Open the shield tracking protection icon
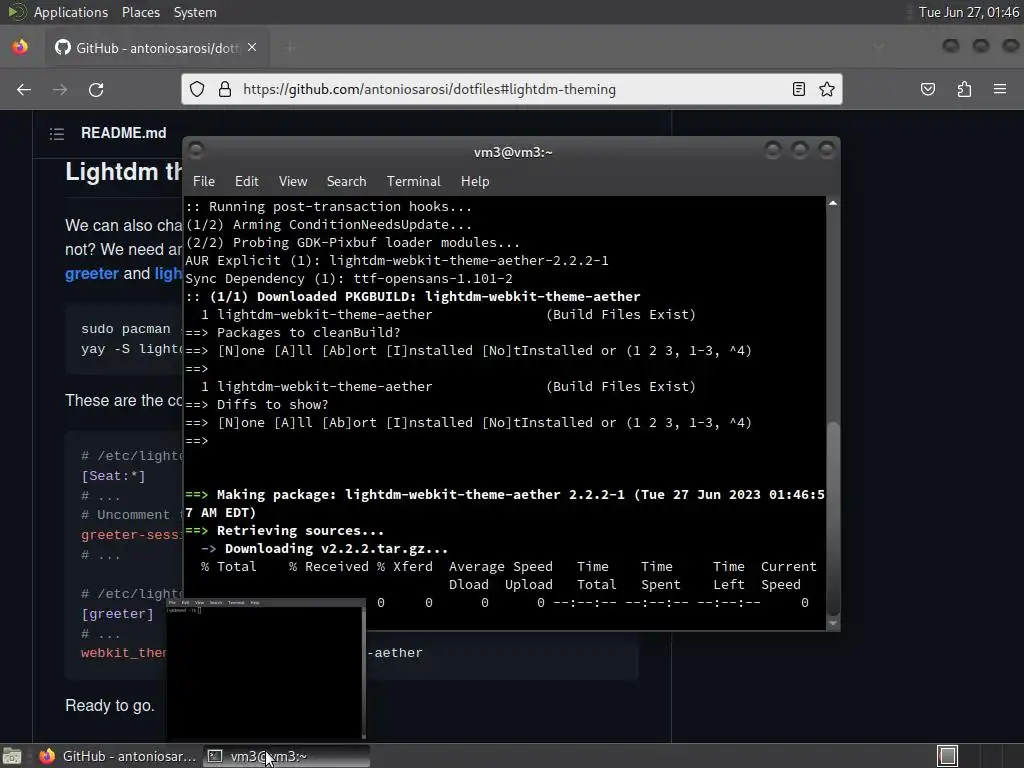Viewport: 1024px width, 768px height. click(x=197, y=89)
